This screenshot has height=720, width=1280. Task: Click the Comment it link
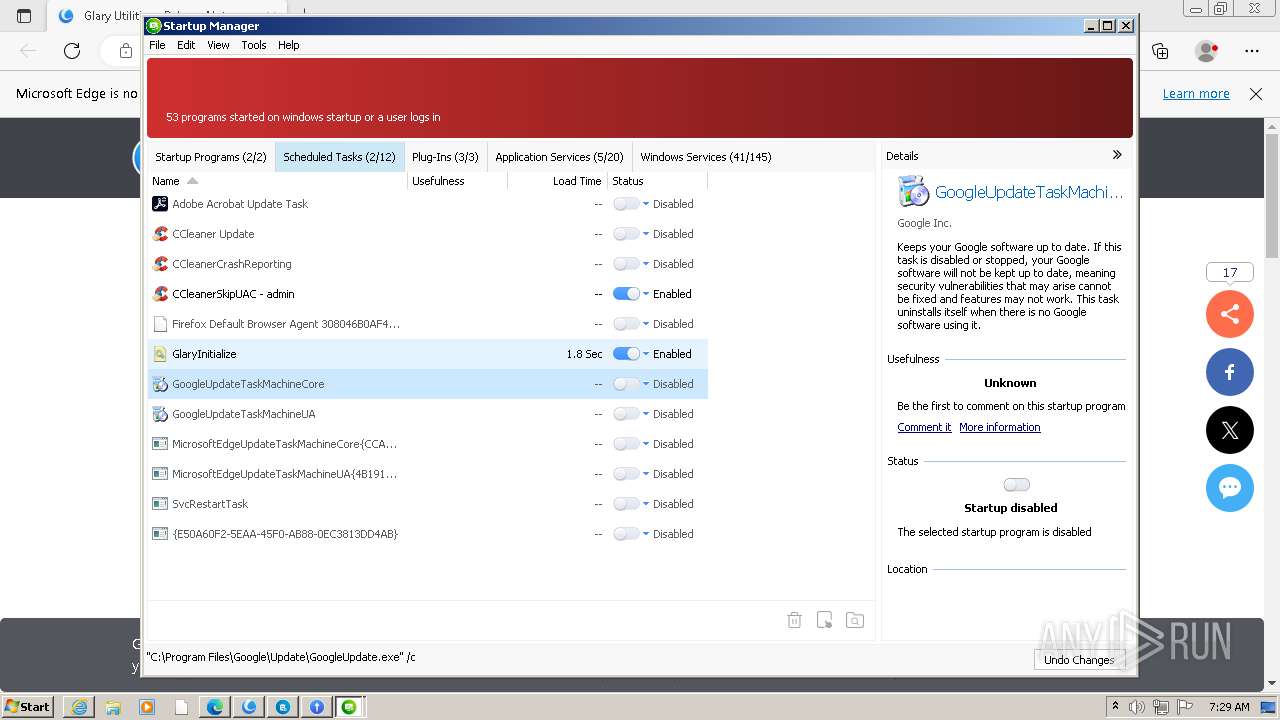click(x=924, y=427)
